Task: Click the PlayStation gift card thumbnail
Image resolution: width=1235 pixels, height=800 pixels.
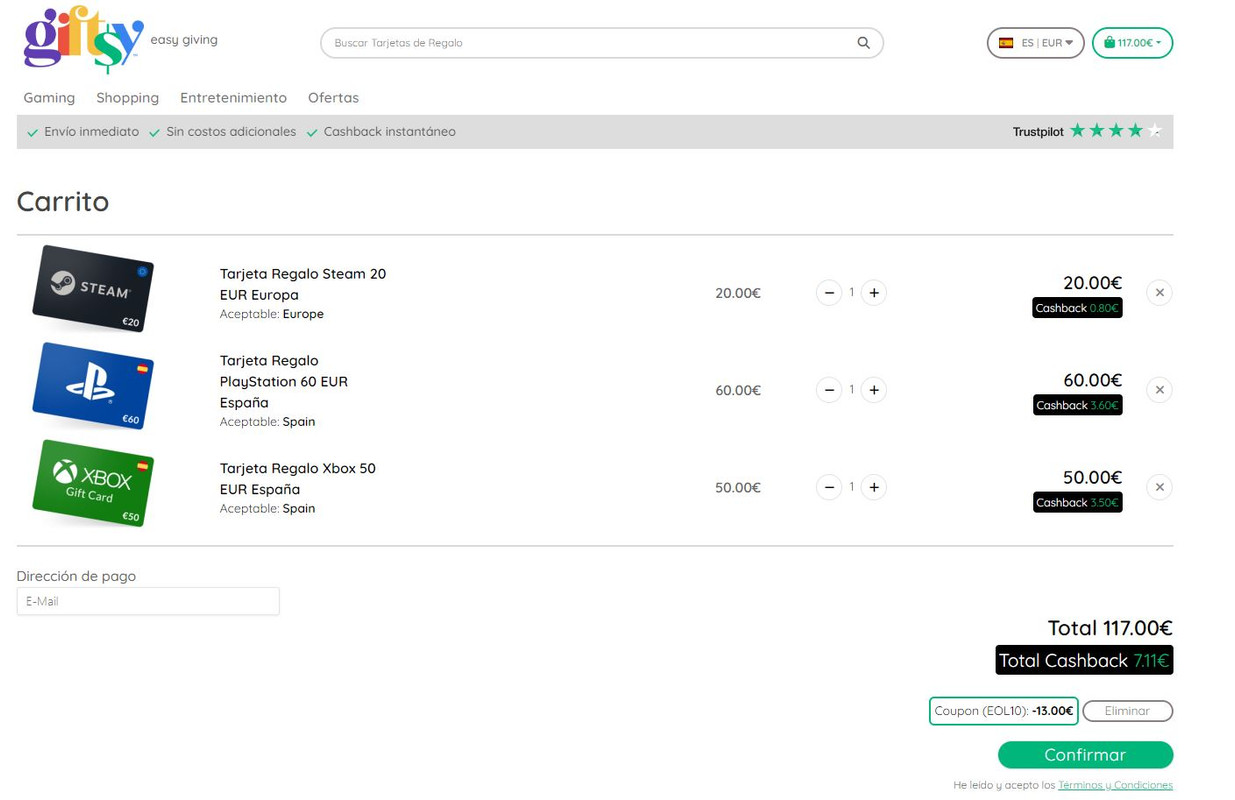Action: (93, 386)
